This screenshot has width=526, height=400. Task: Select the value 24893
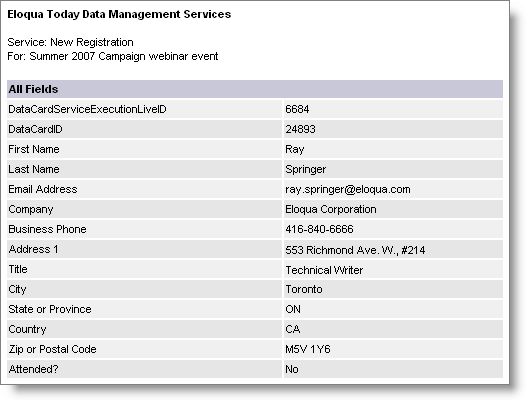(300, 129)
